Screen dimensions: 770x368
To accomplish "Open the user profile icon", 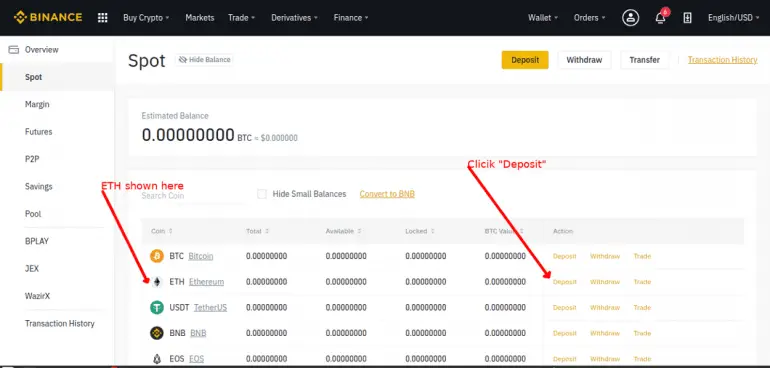I will click(631, 18).
